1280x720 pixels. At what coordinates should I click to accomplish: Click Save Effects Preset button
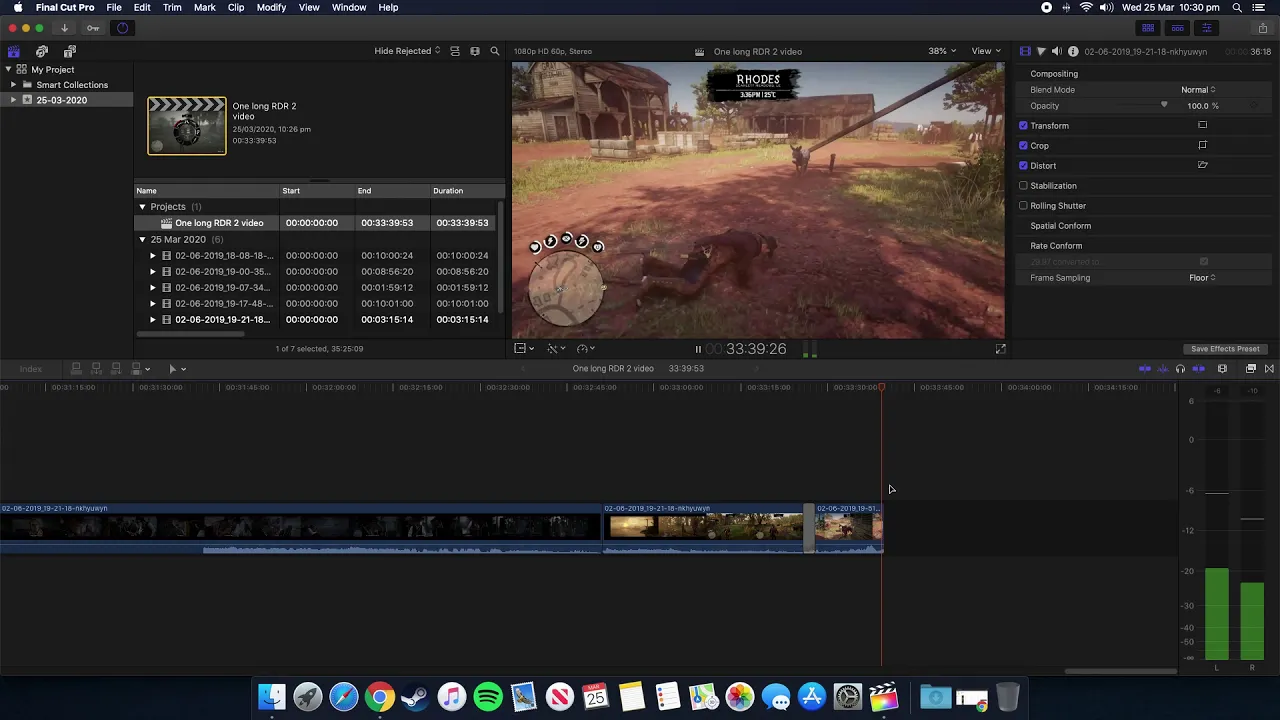coord(1225,349)
